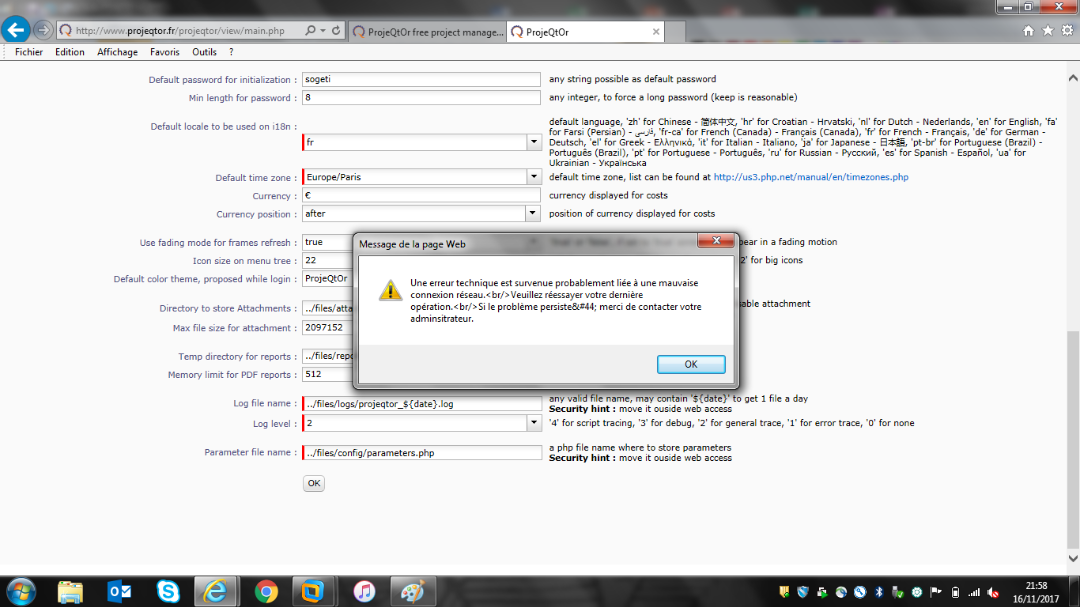Click the Memory limit for PDF reports field
The height and width of the screenshot is (607, 1080).
[328, 375]
